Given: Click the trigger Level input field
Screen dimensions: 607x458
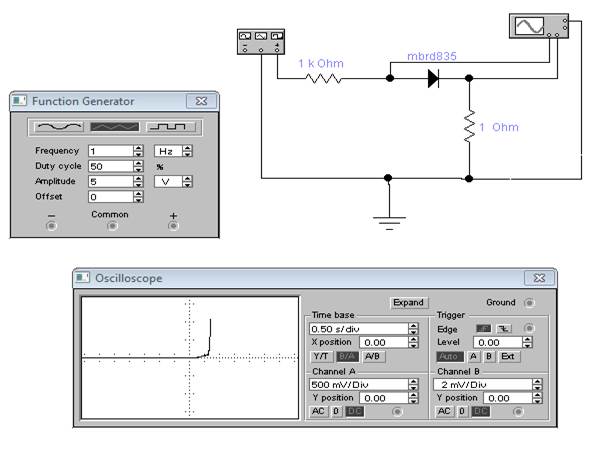Looking at the screenshot, I should click(498, 342).
